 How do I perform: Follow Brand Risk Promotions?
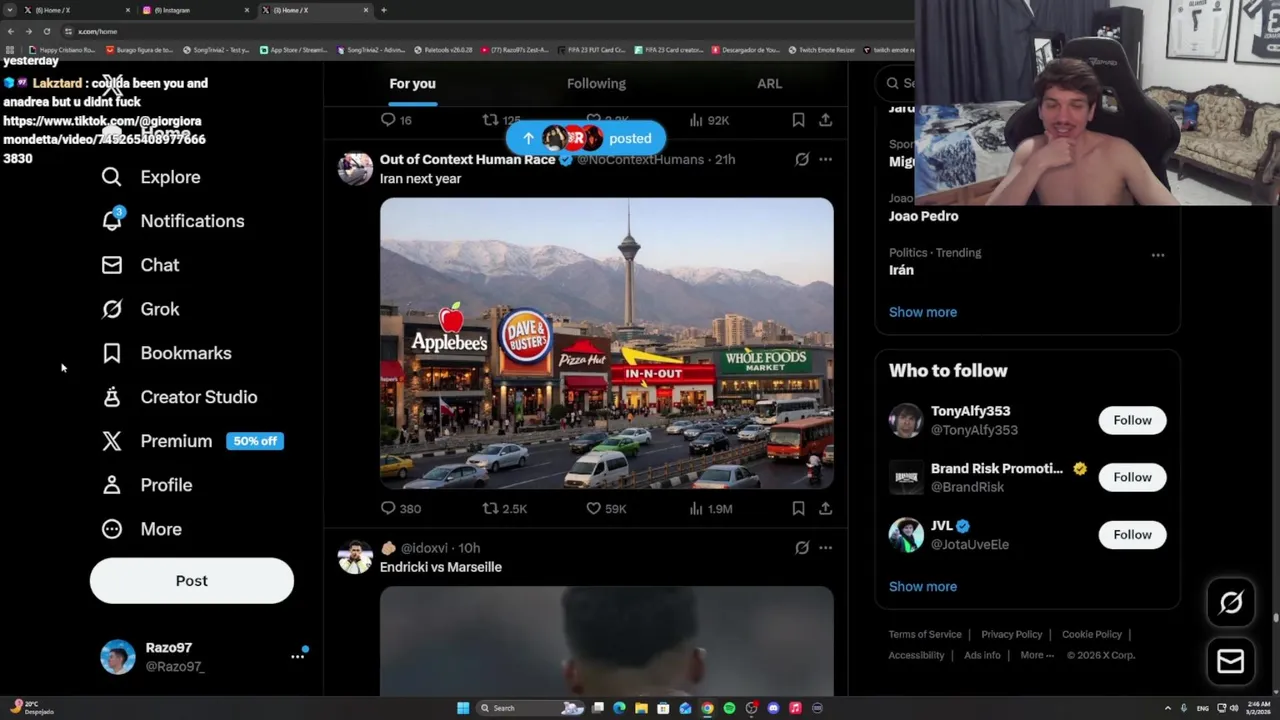tap(1132, 477)
